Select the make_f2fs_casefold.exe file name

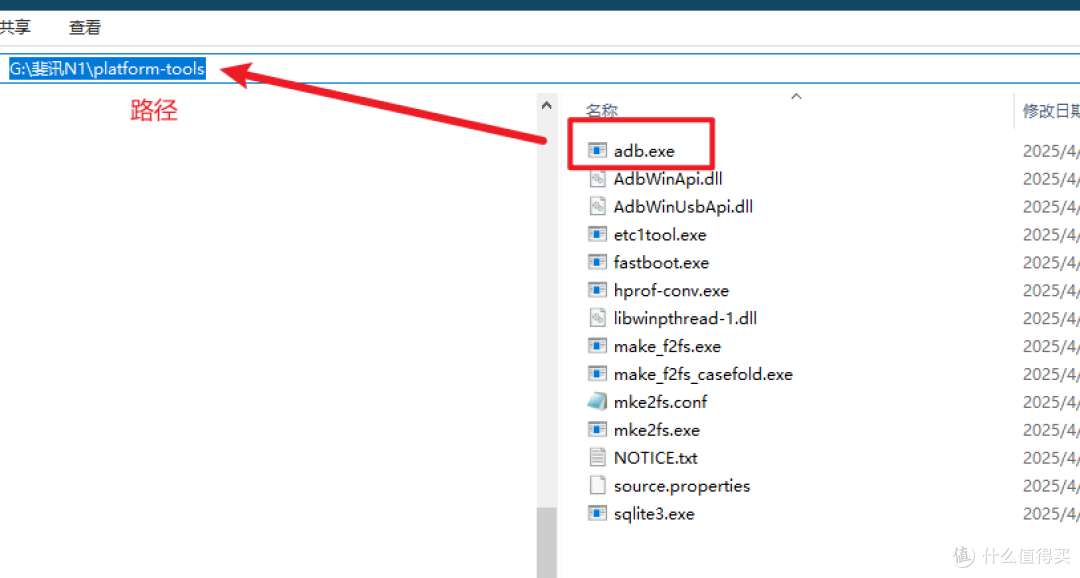pyautogui.click(x=703, y=374)
